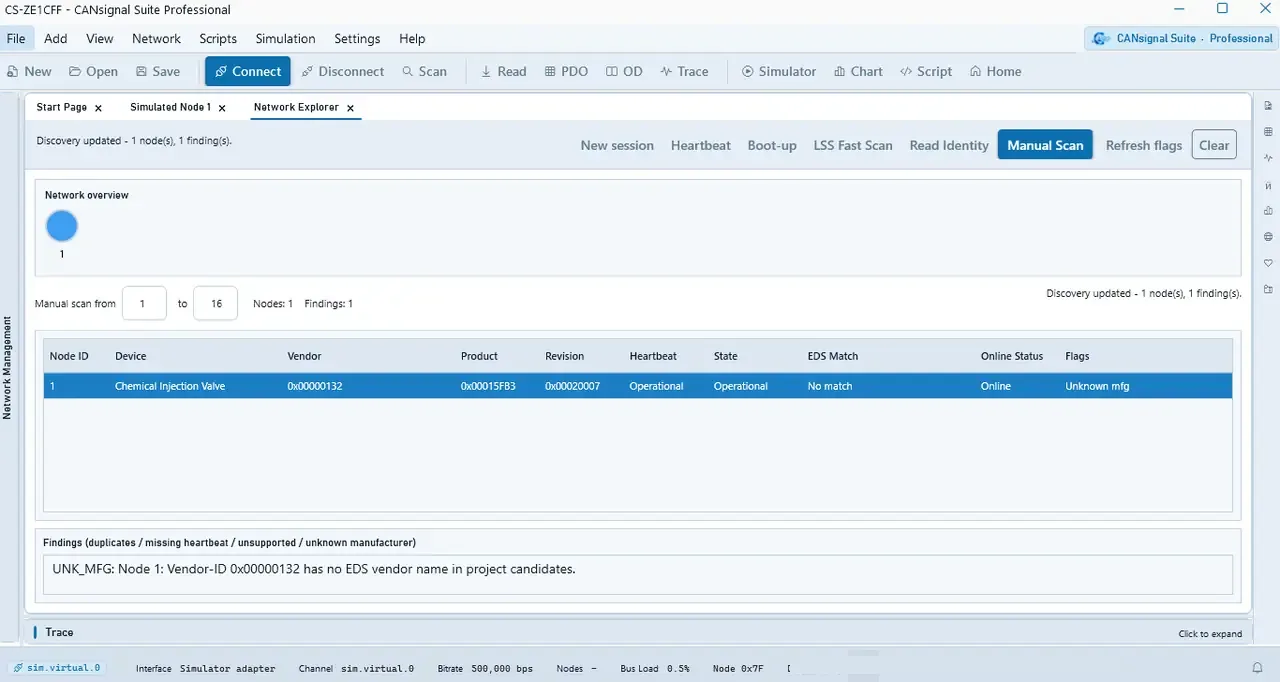Open the Network menu
This screenshot has height=682, width=1280.
pos(156,38)
